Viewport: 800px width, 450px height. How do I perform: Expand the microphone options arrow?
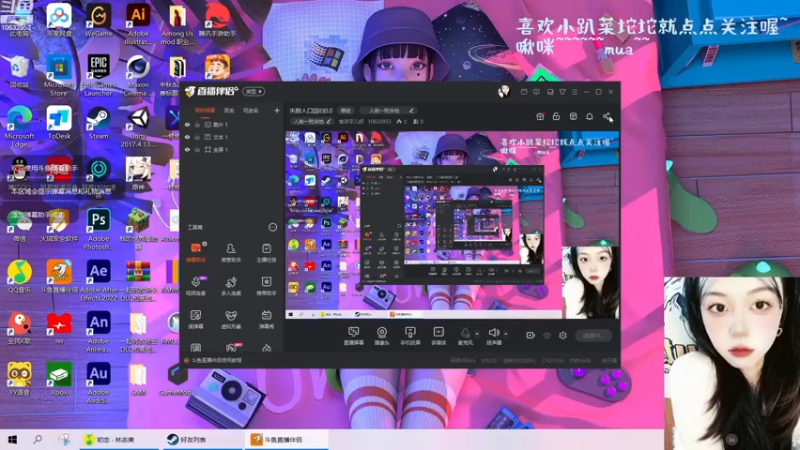point(477,334)
